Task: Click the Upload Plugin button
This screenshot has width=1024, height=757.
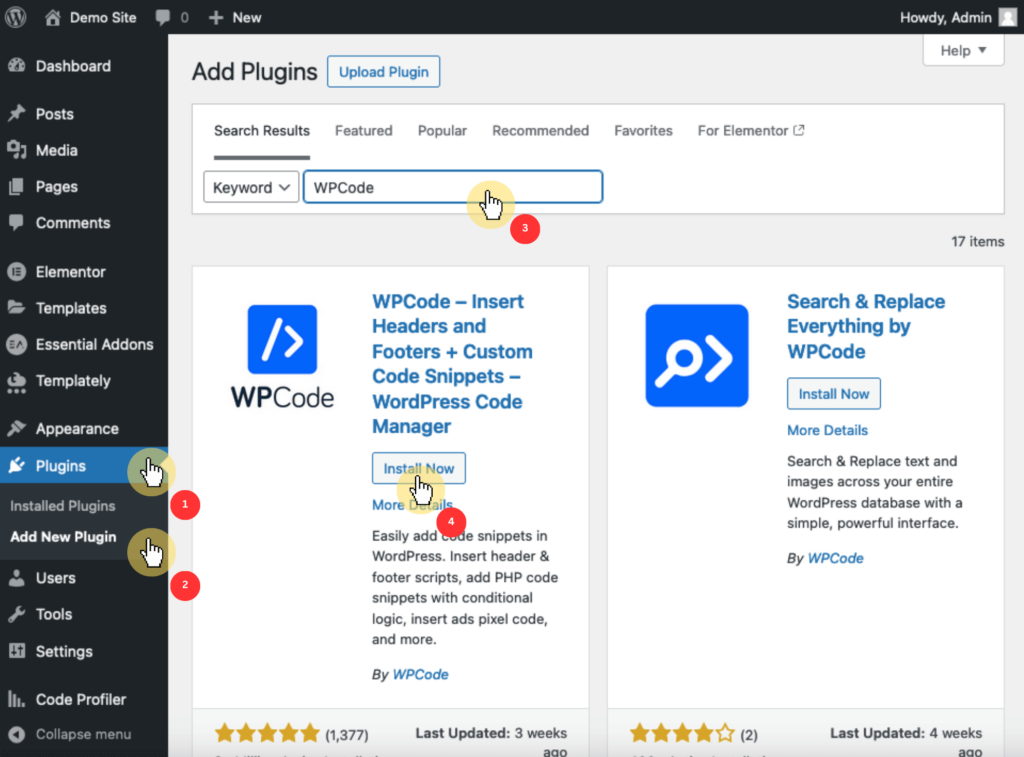Action: pos(383,72)
